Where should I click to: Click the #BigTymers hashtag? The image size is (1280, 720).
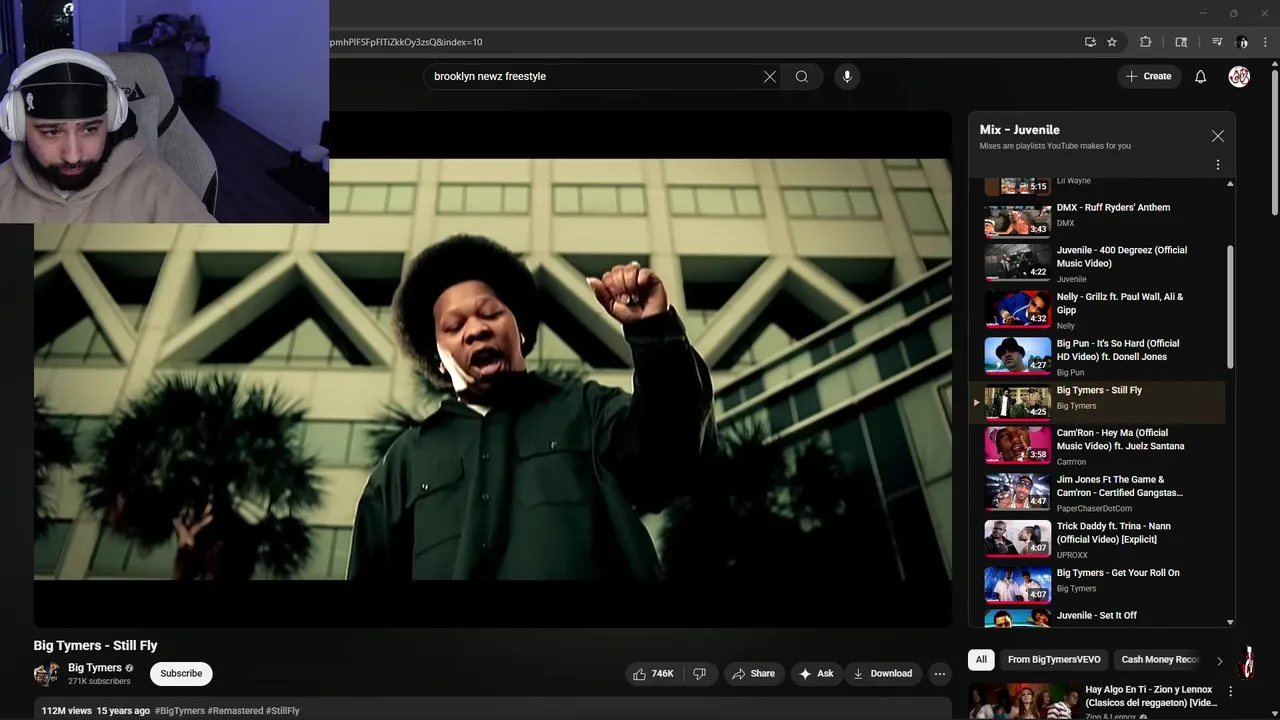(x=180, y=711)
